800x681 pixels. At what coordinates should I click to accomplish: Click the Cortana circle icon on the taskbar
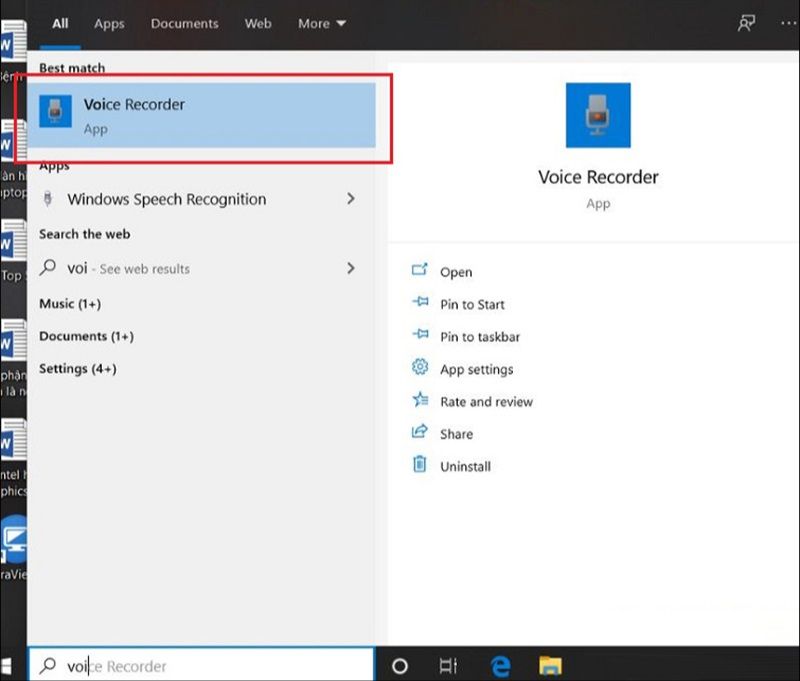[x=399, y=663]
